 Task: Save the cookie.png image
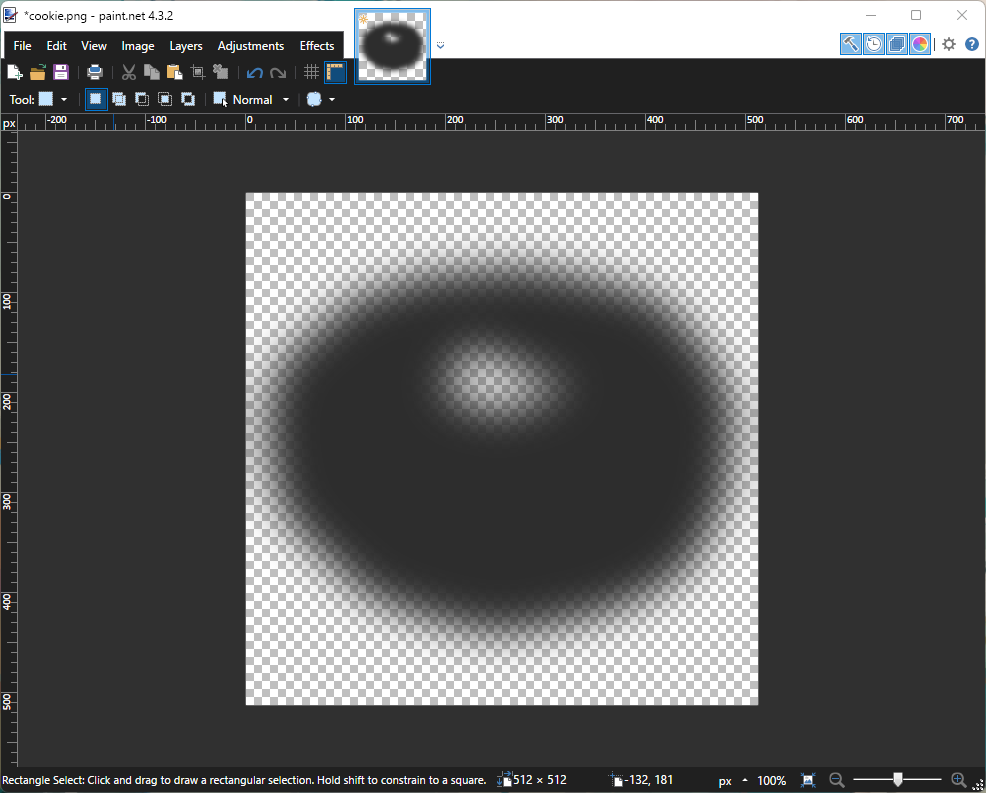(x=61, y=72)
